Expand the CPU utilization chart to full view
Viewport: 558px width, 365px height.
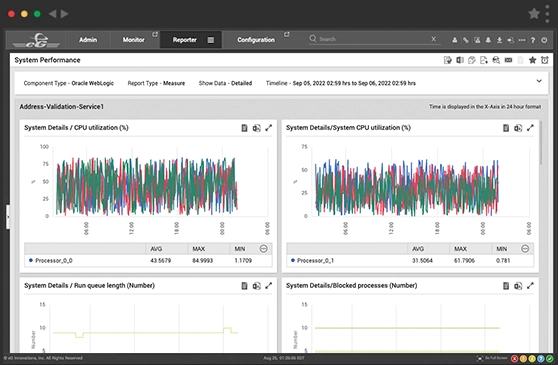tap(268, 128)
